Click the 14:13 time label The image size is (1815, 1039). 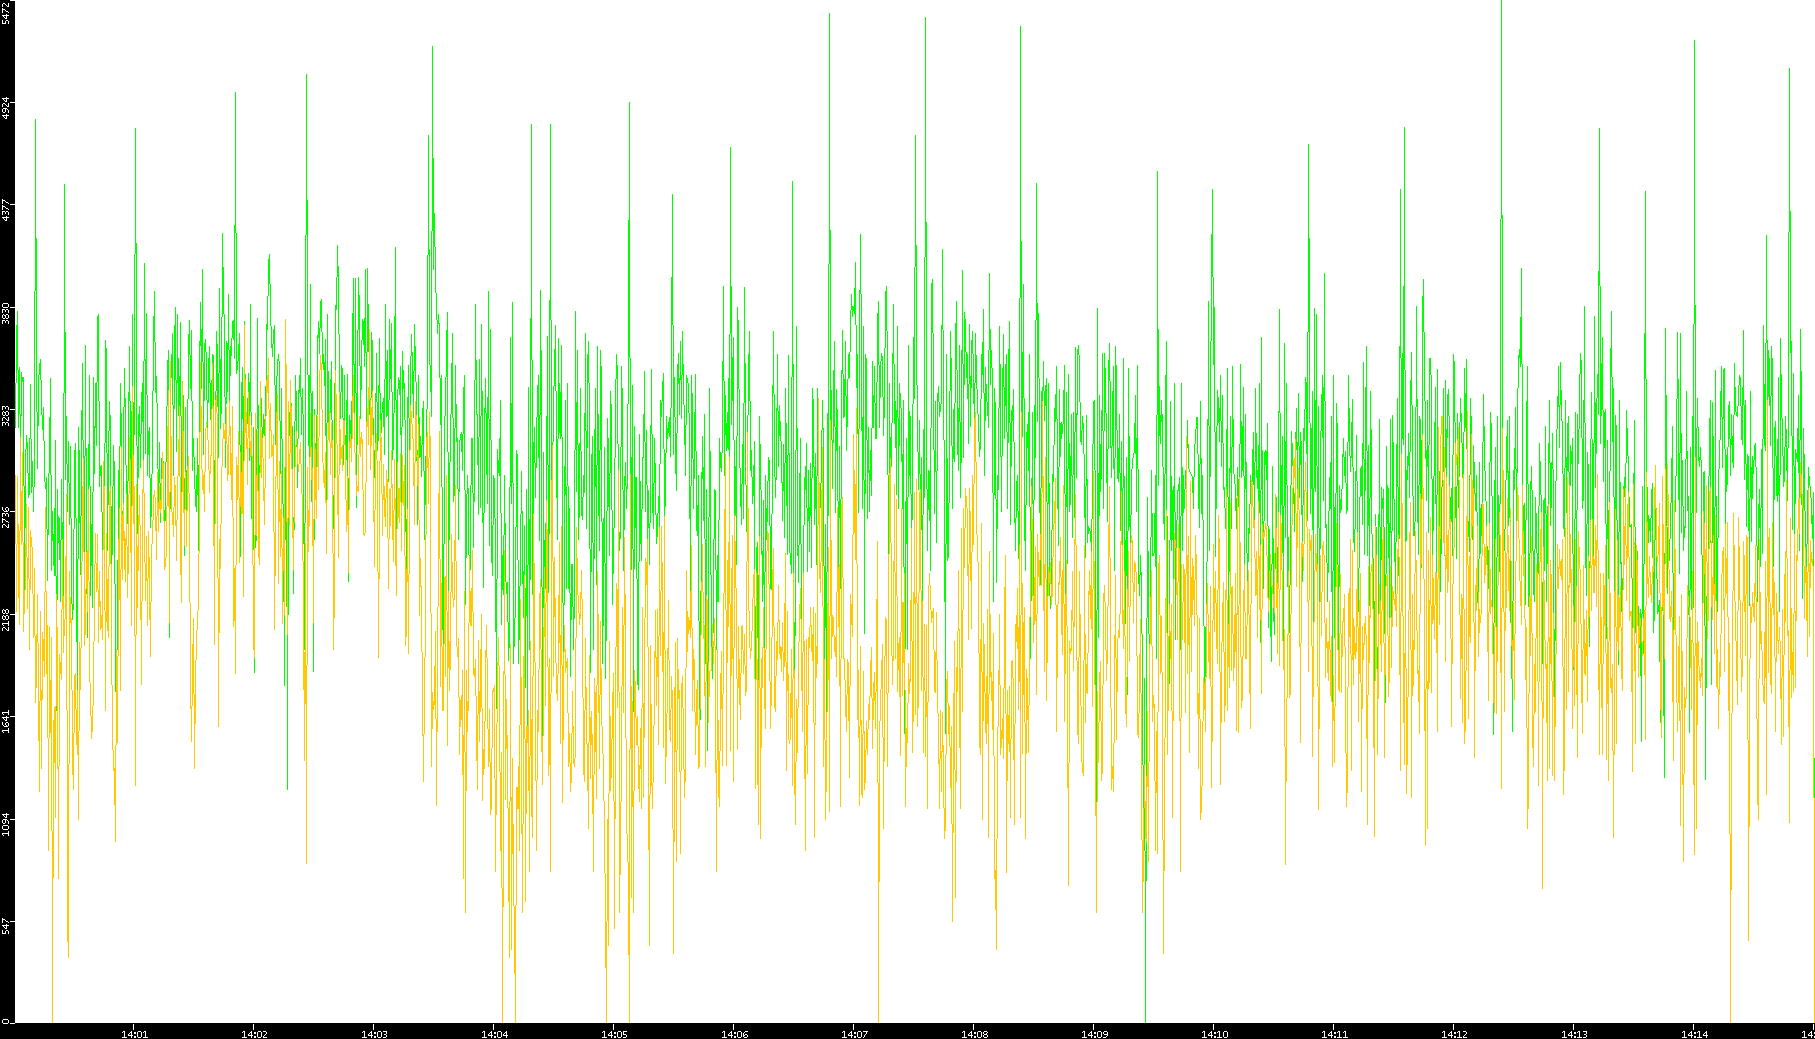1575,1033
